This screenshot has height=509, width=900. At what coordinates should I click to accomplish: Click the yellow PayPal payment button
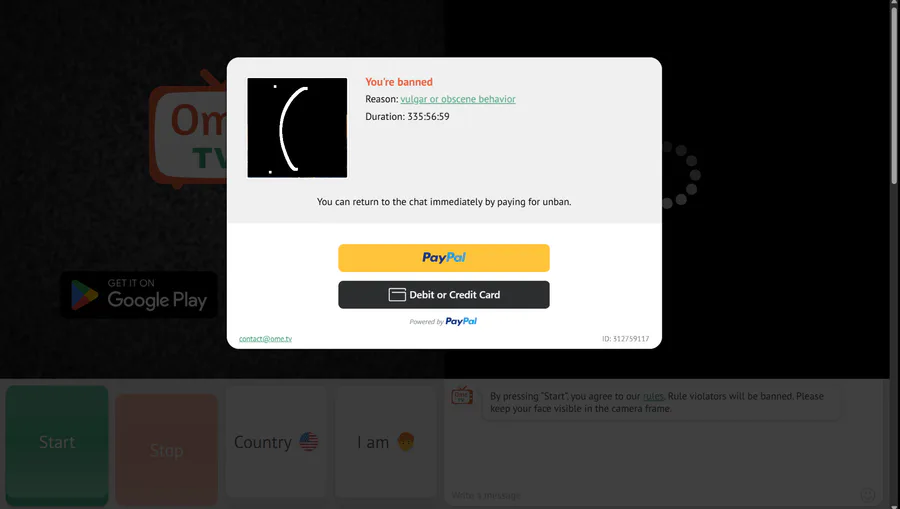pos(444,258)
